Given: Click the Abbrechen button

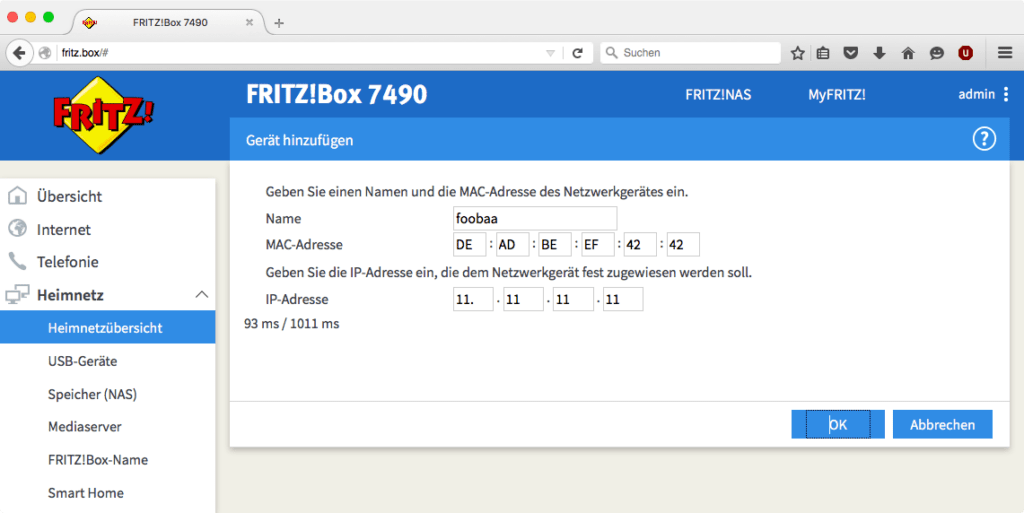Looking at the screenshot, I should (942, 424).
